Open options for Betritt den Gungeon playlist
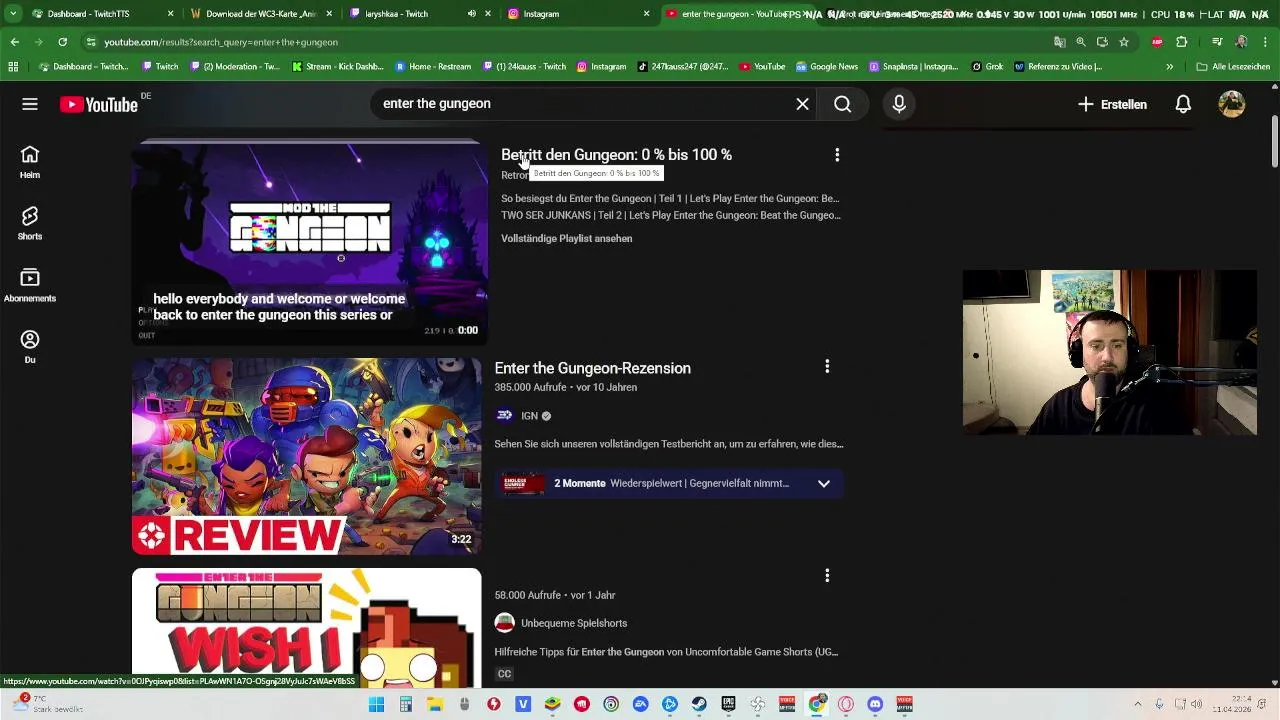This screenshot has width=1280, height=720. [x=837, y=155]
